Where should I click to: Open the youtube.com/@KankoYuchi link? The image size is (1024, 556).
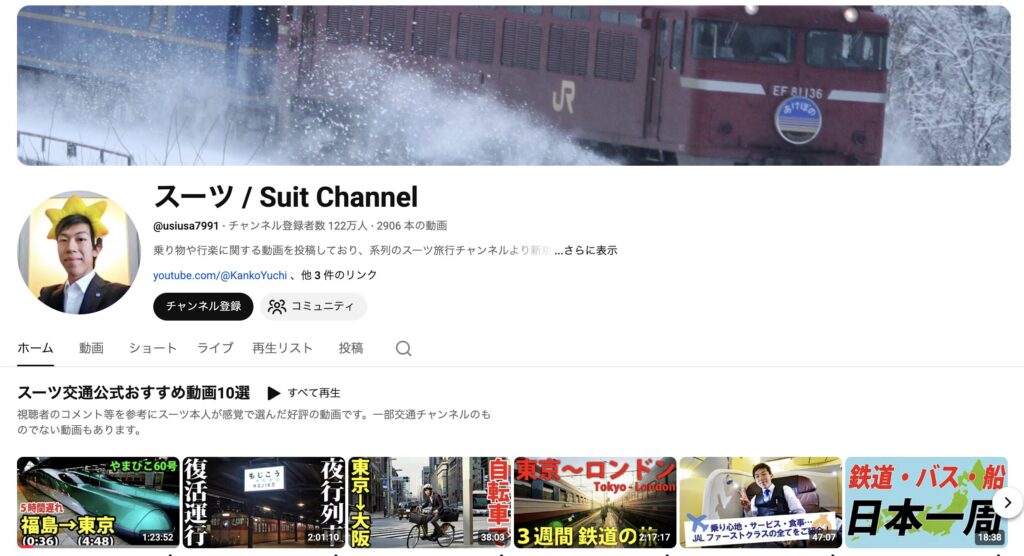[x=220, y=275]
